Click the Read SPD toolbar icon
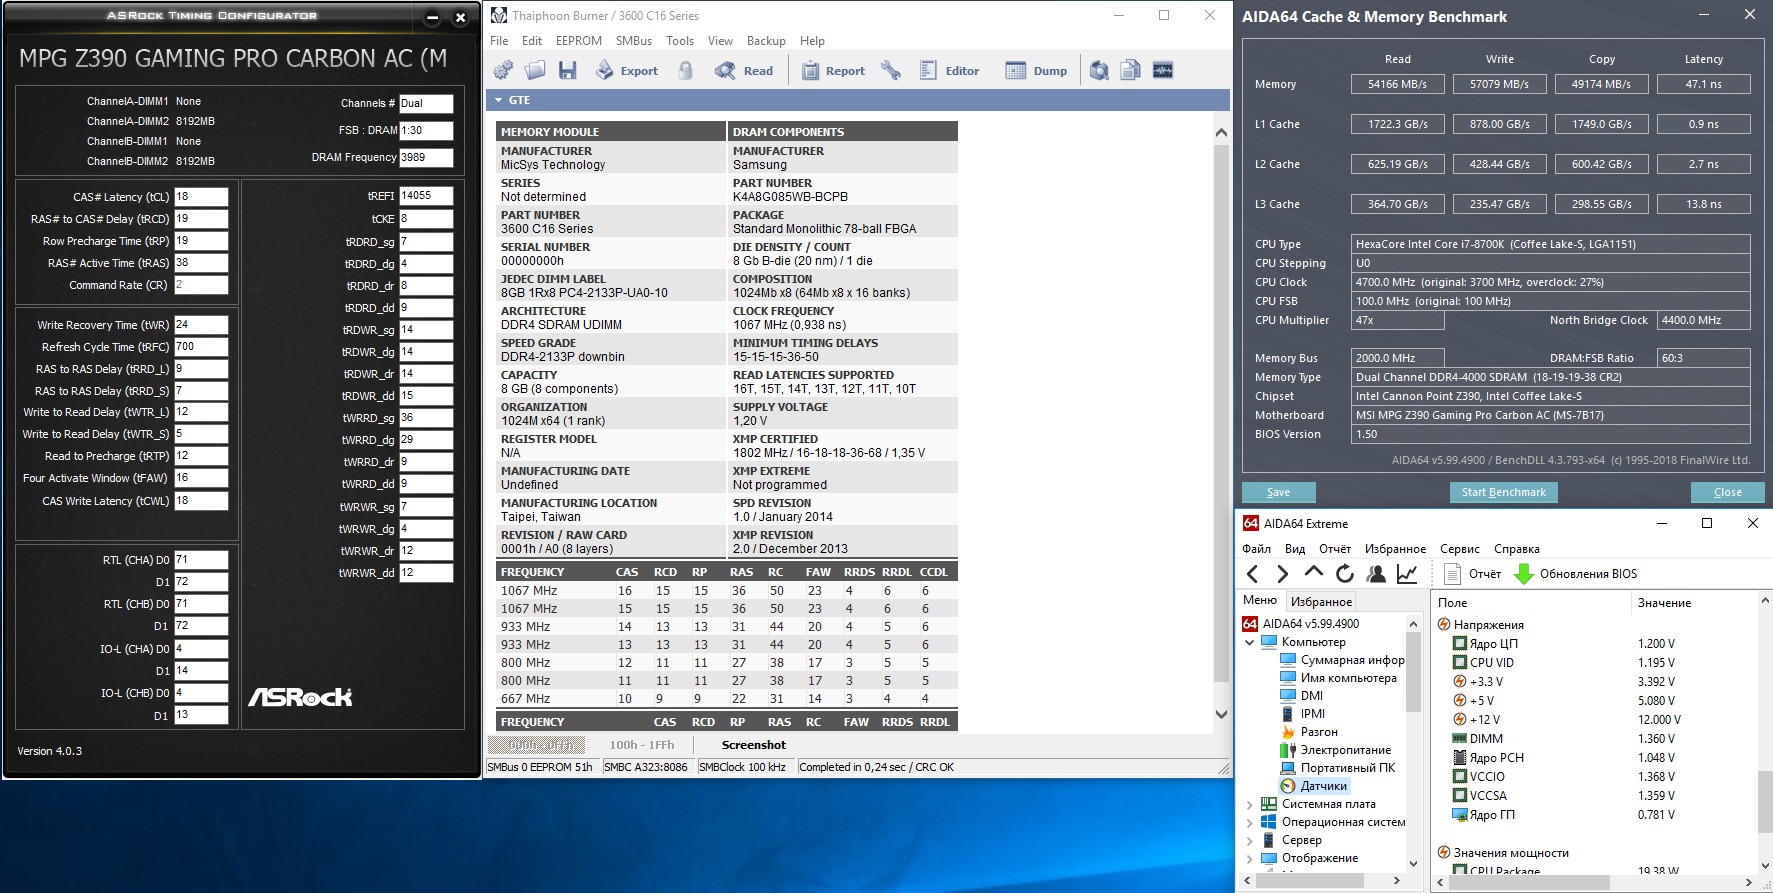 point(725,70)
